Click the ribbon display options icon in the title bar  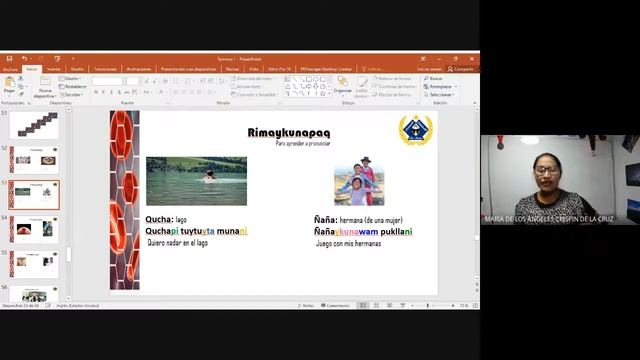click(x=423, y=59)
